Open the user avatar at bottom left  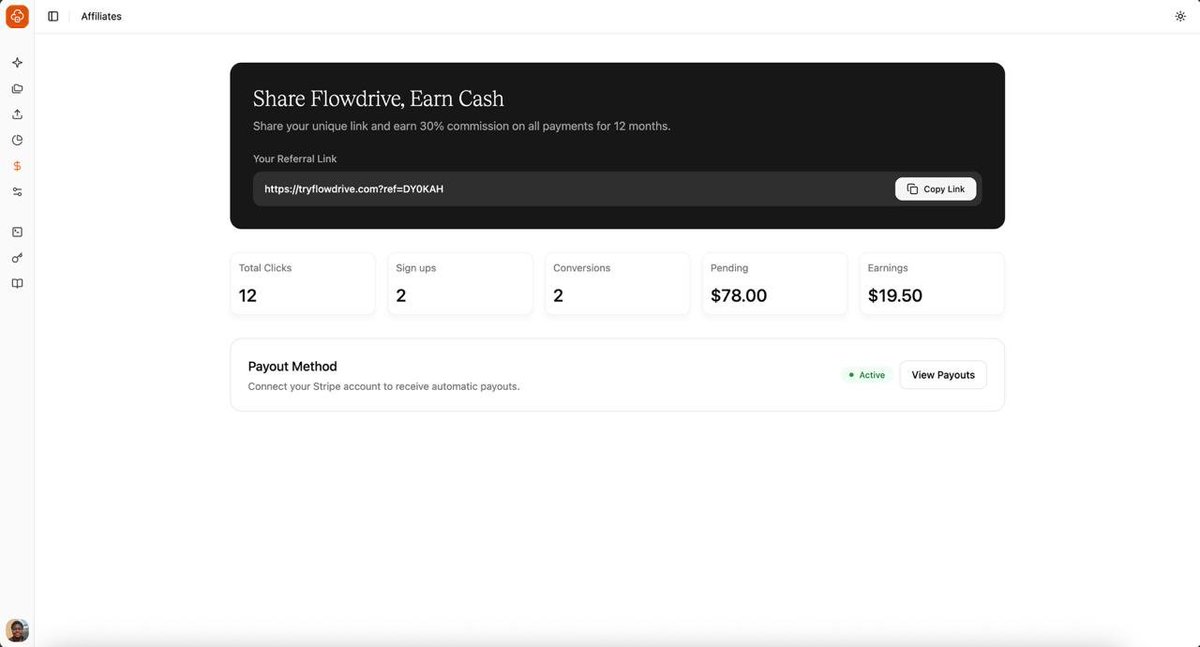pos(17,630)
